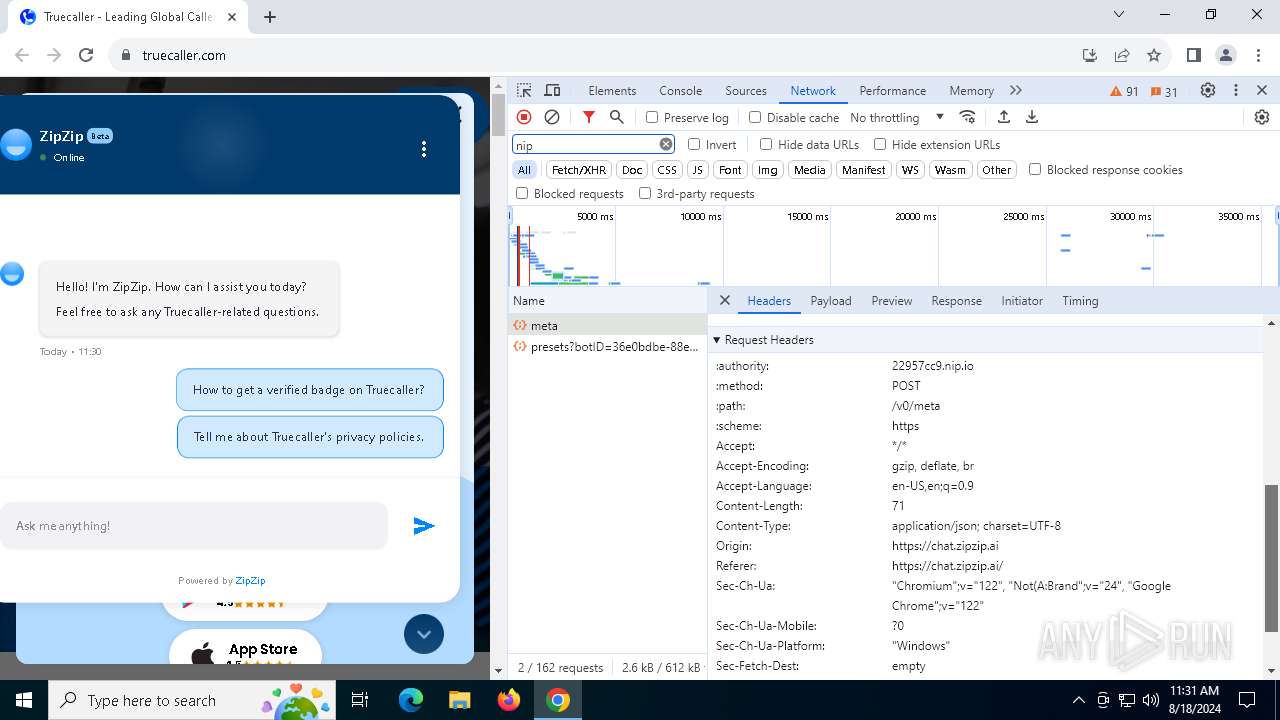Show the 91 warnings indicator
The width and height of the screenshot is (1280, 720).
[x=1125, y=91]
